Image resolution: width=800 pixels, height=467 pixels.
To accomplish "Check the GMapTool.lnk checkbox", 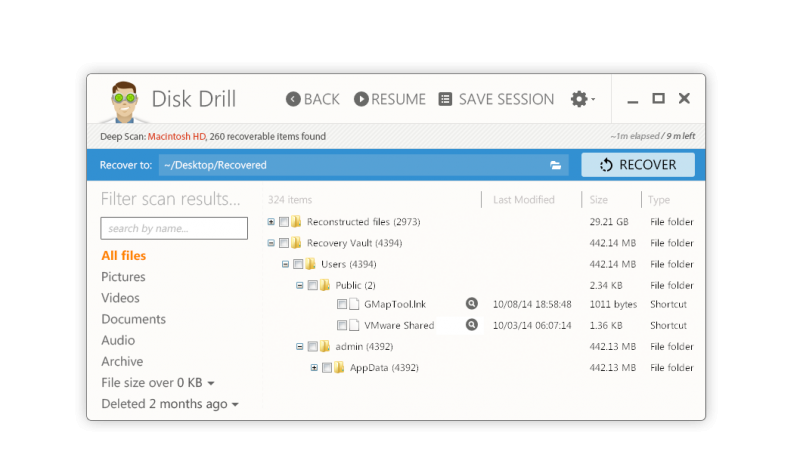I will (x=342, y=304).
